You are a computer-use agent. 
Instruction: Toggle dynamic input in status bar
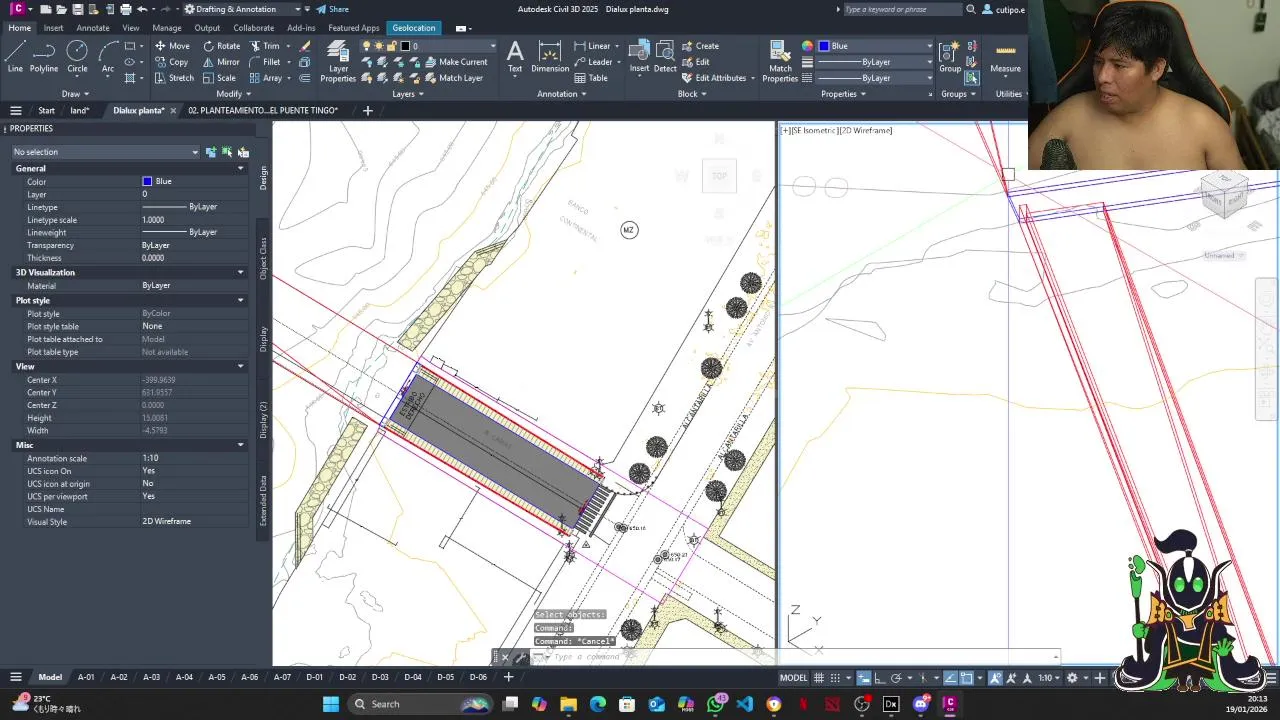[x=864, y=678]
